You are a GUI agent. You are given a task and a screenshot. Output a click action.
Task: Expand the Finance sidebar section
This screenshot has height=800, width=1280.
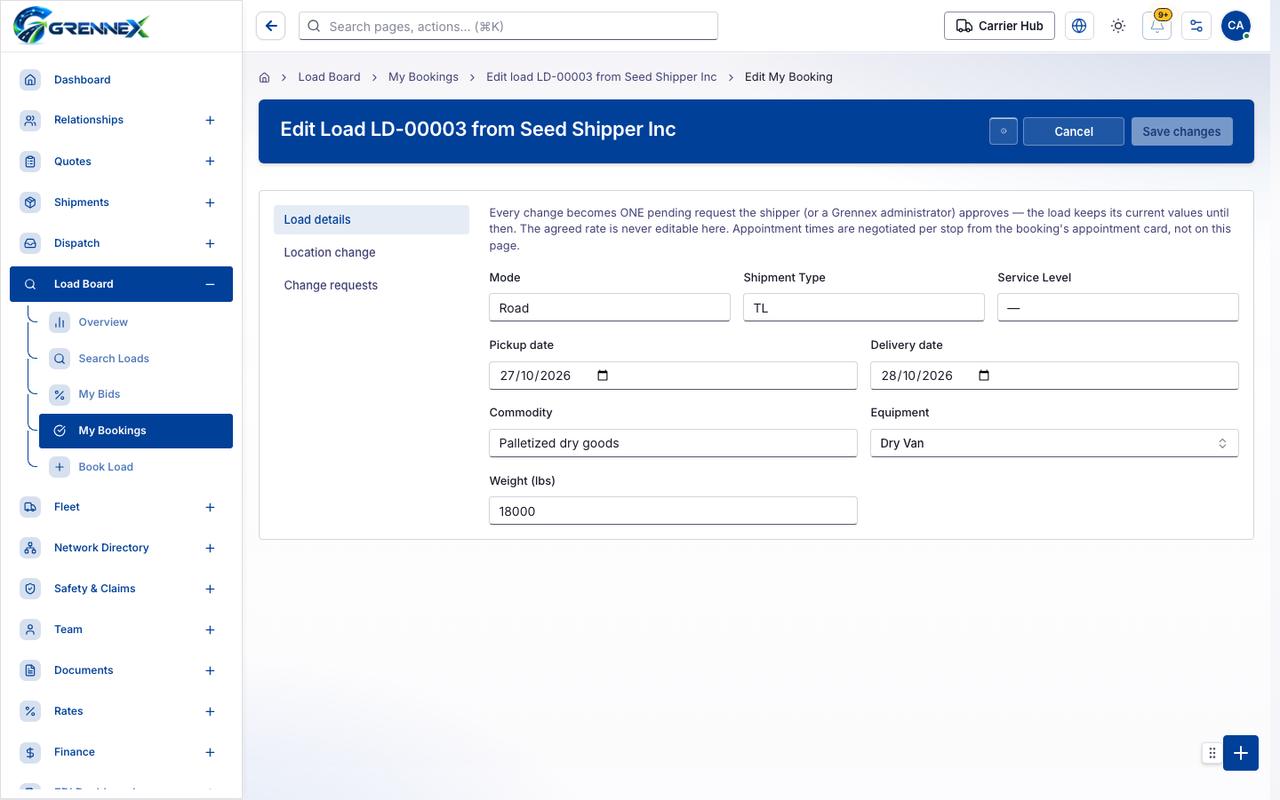coord(210,752)
